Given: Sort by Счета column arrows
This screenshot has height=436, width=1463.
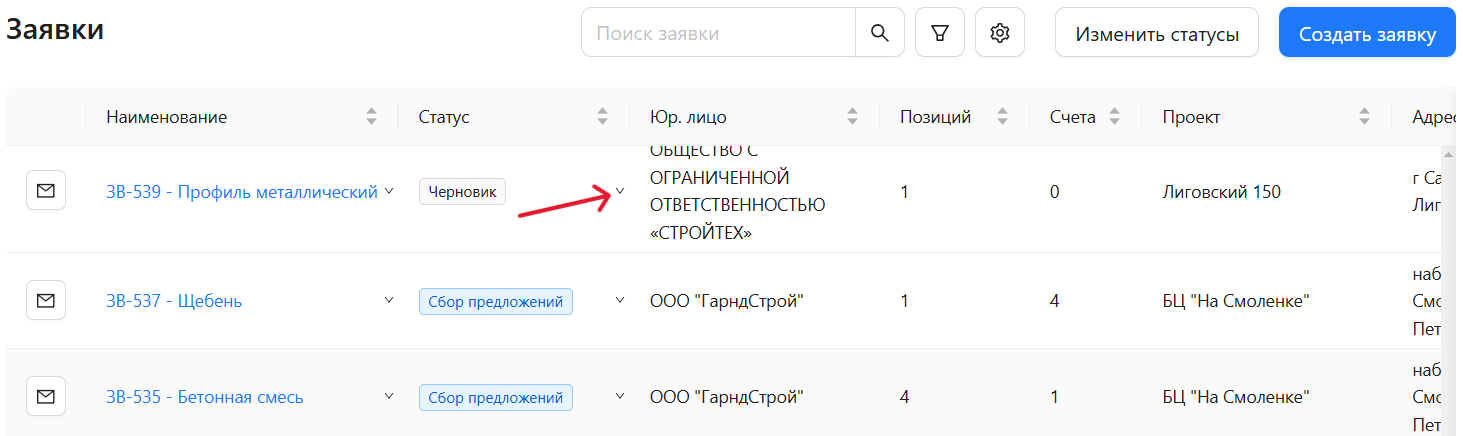Looking at the screenshot, I should (x=1115, y=117).
